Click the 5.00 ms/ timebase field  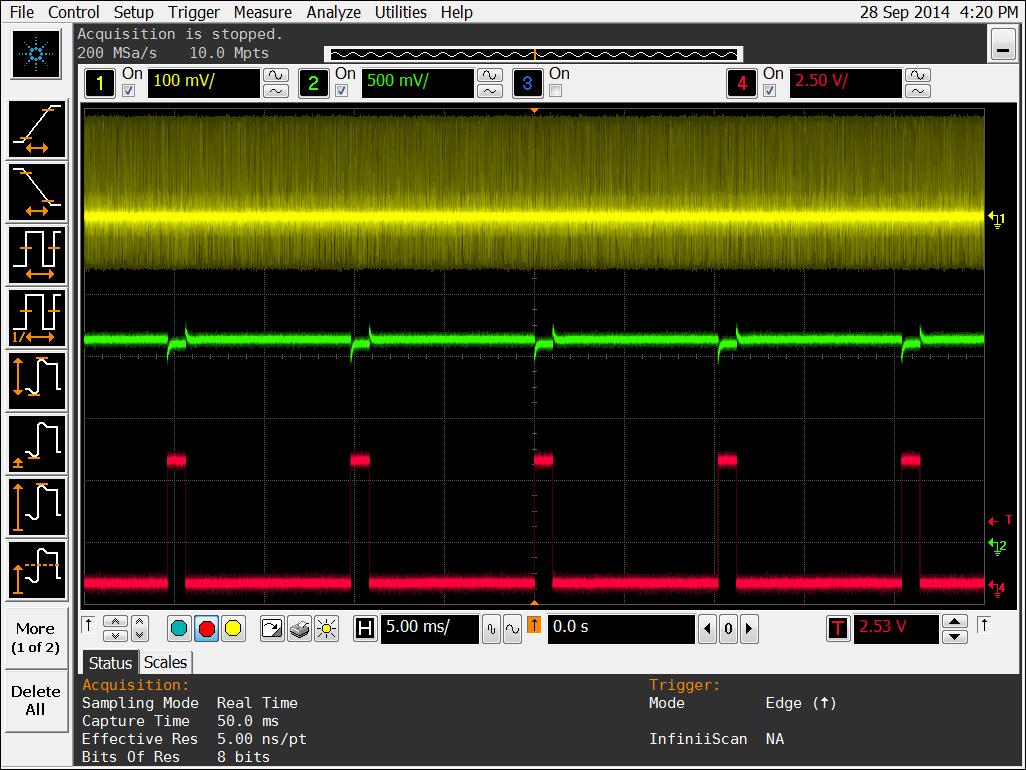pos(430,628)
